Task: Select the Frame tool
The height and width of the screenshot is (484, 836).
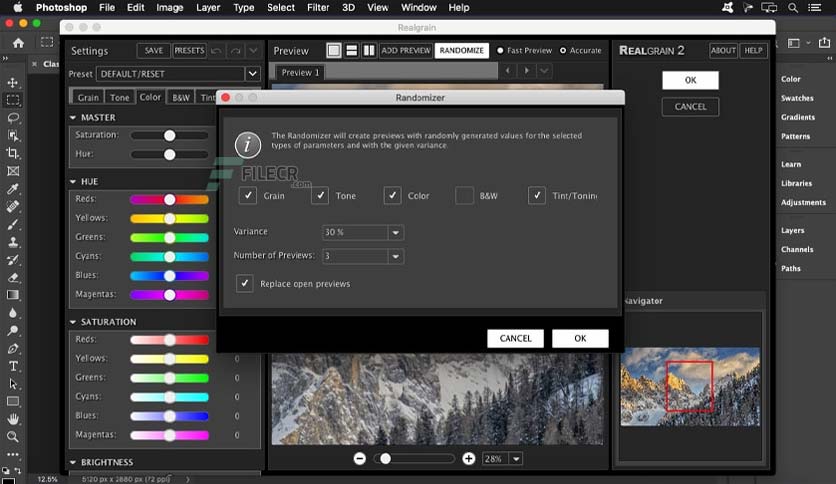Action: (x=13, y=171)
